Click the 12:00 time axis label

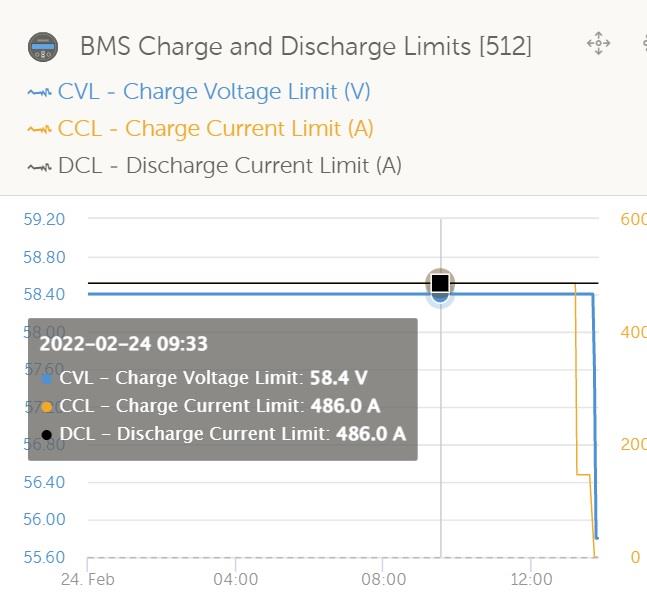pyautogui.click(x=531, y=580)
